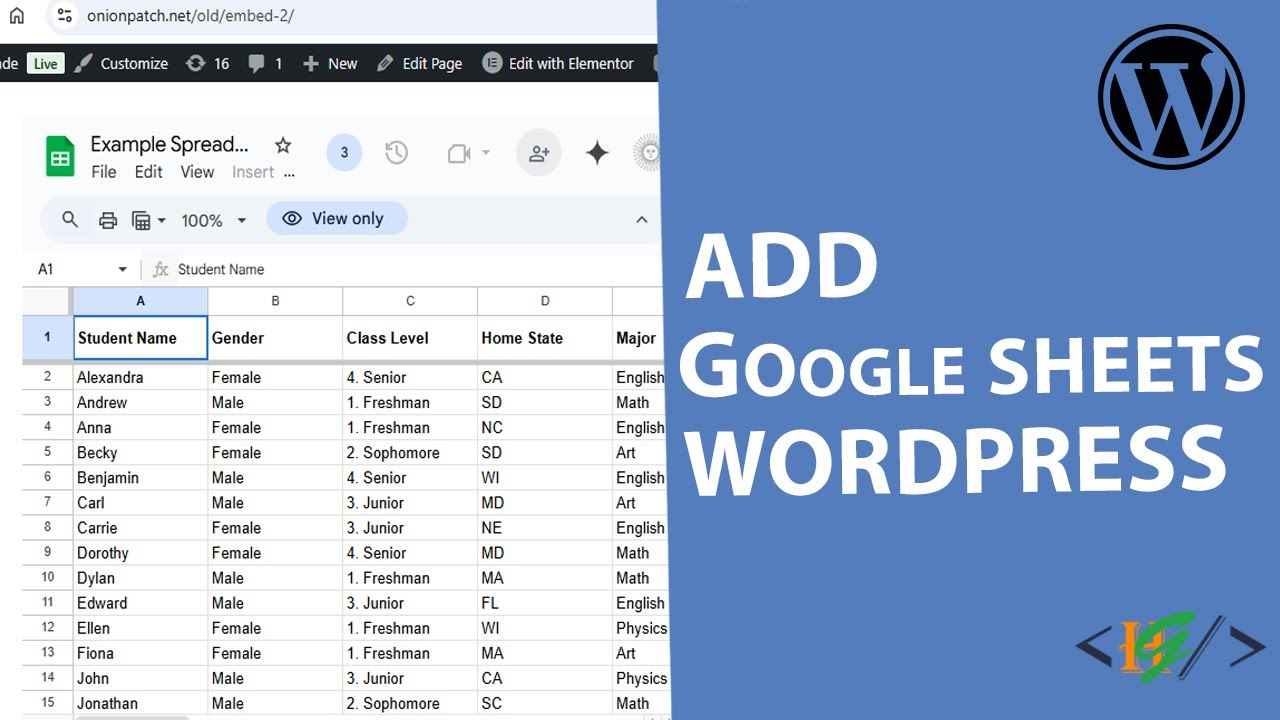Open the comments bubble icon
The height and width of the screenshot is (720, 1280).
click(257, 63)
